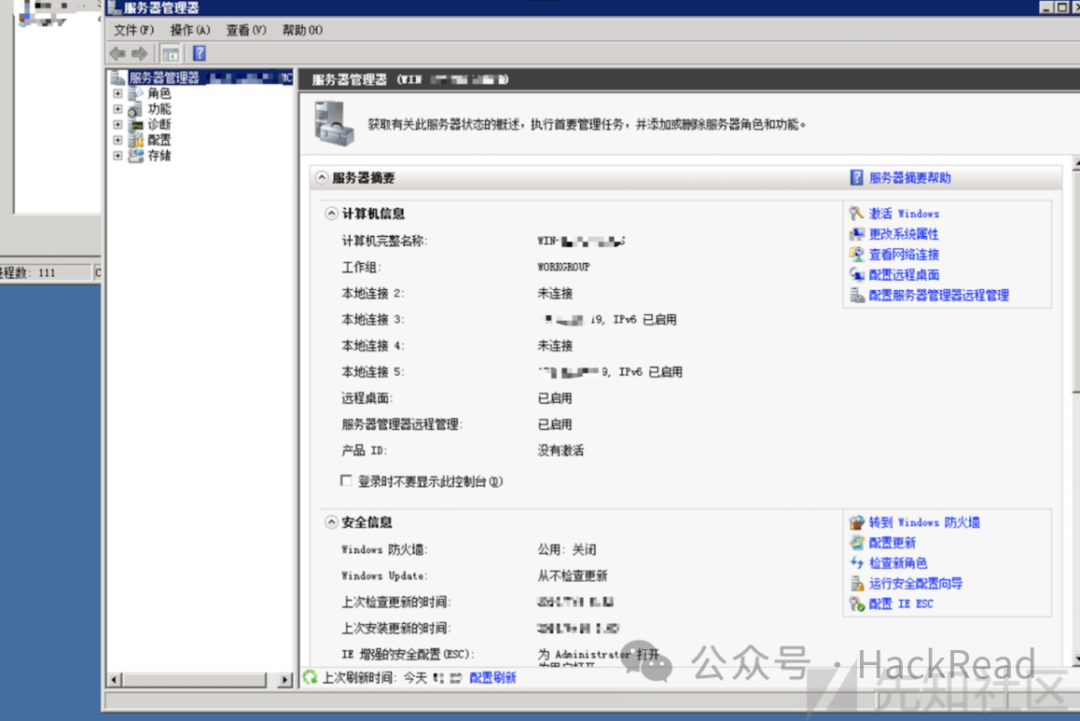This screenshot has height=721, width=1080.
Task: Click the 公用: 关闭 firewall value
Action: 567,550
